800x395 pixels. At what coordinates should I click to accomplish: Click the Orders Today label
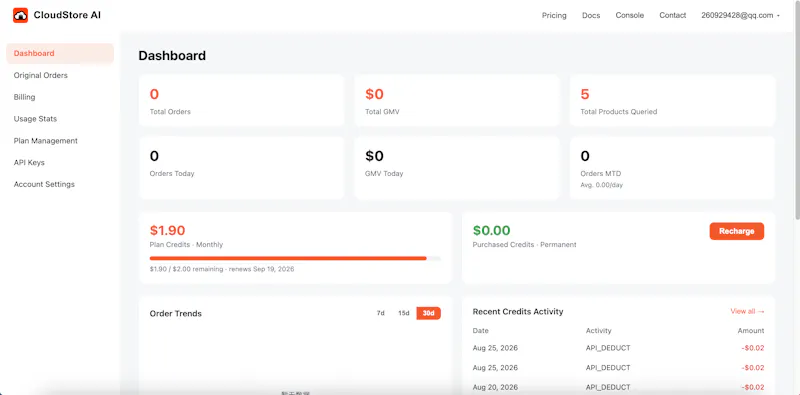click(172, 174)
